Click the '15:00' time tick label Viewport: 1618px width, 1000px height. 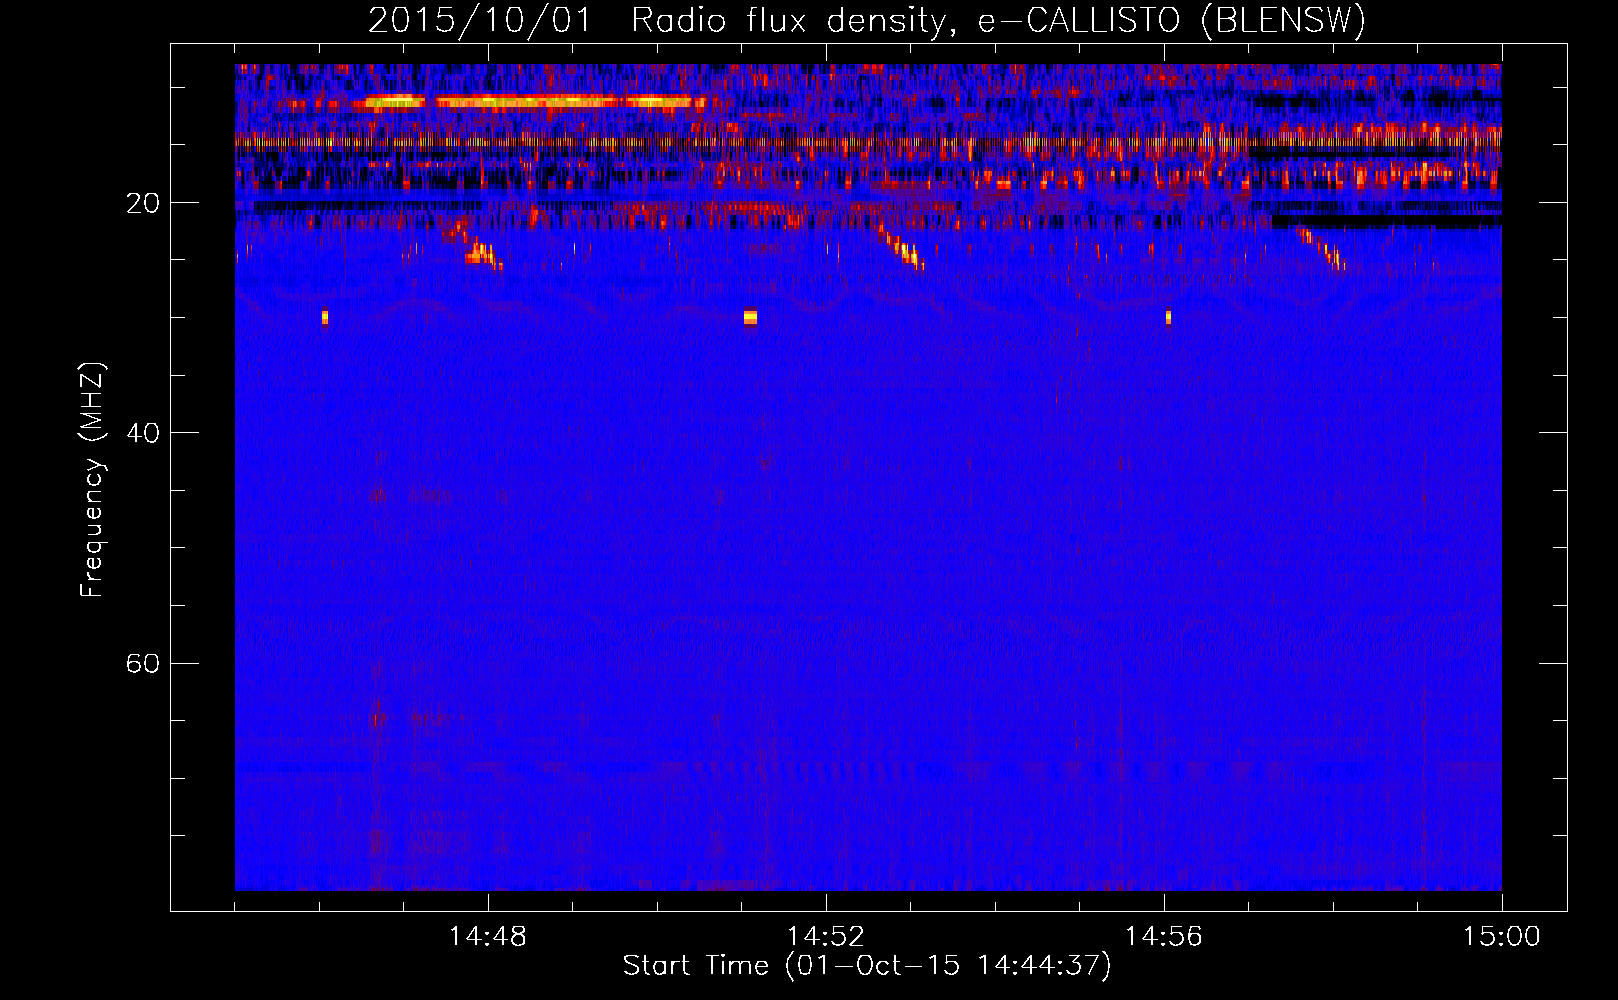coord(1501,937)
